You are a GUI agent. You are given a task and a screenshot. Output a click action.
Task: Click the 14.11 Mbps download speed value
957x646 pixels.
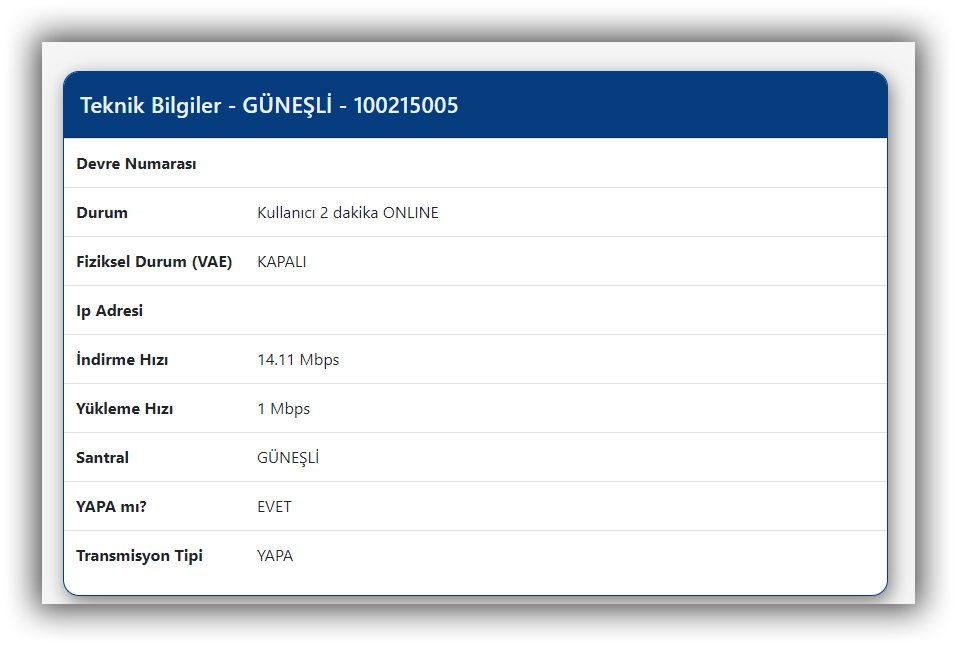point(298,360)
